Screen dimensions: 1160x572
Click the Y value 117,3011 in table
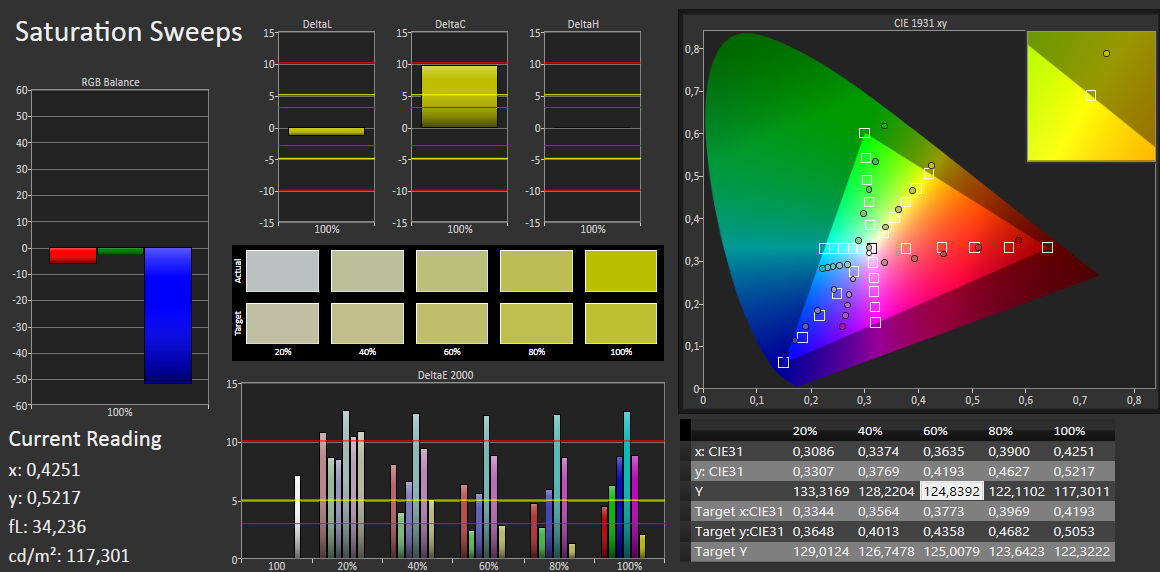(1081, 491)
